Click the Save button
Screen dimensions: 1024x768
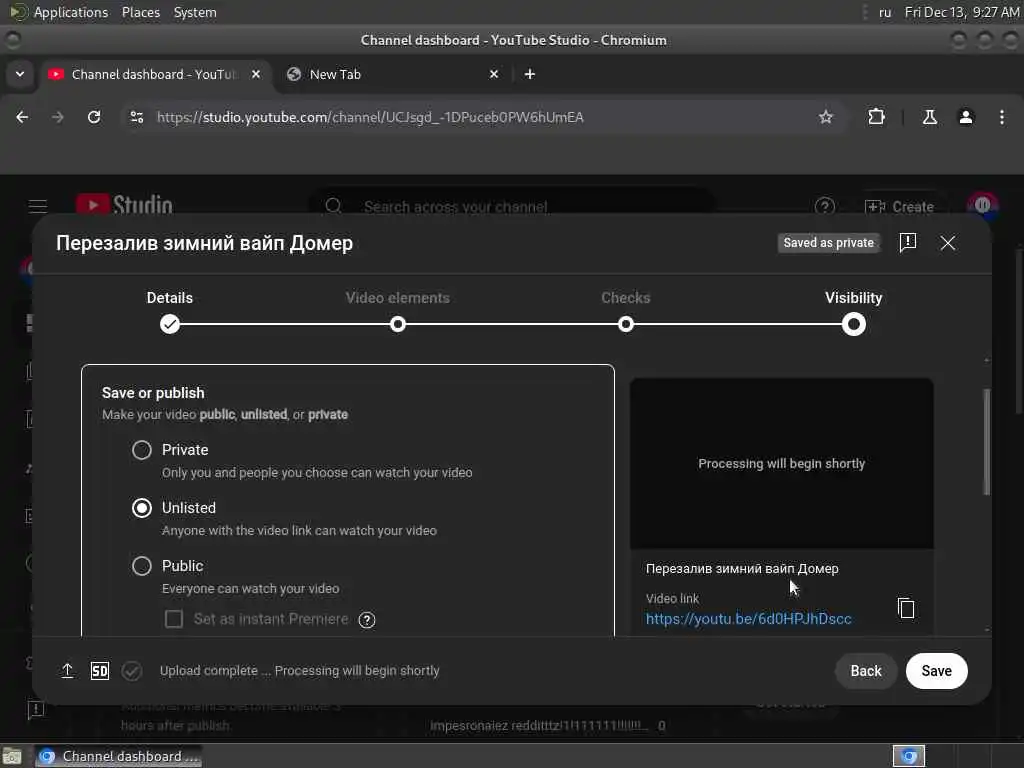[x=936, y=671]
